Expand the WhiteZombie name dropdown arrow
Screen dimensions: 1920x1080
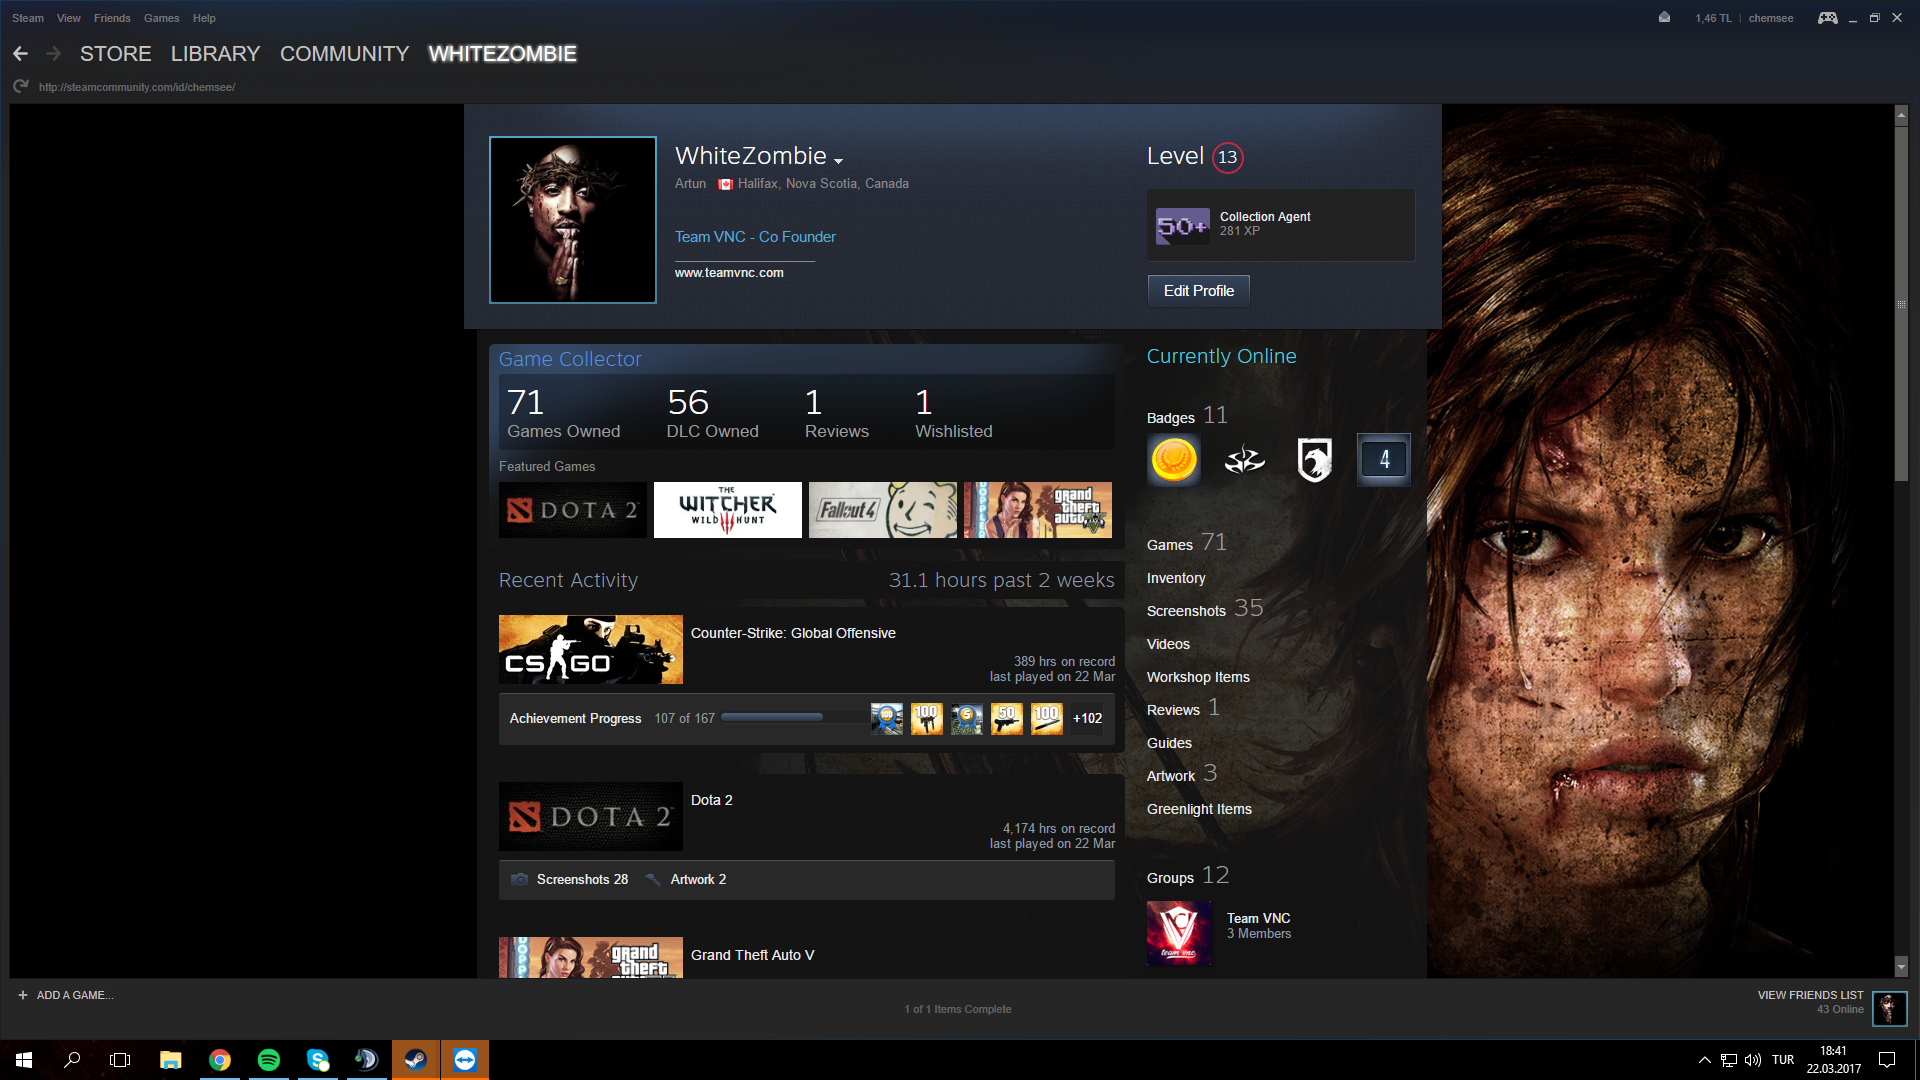838,161
